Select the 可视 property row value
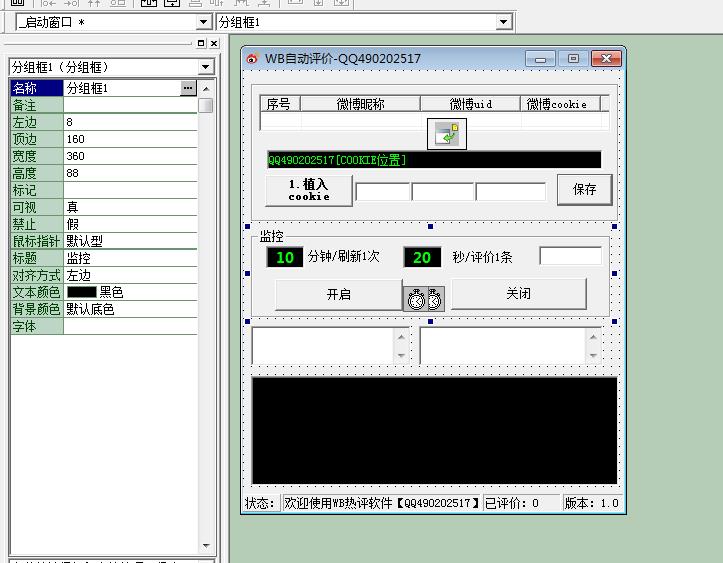This screenshot has width=723, height=563. 130,207
